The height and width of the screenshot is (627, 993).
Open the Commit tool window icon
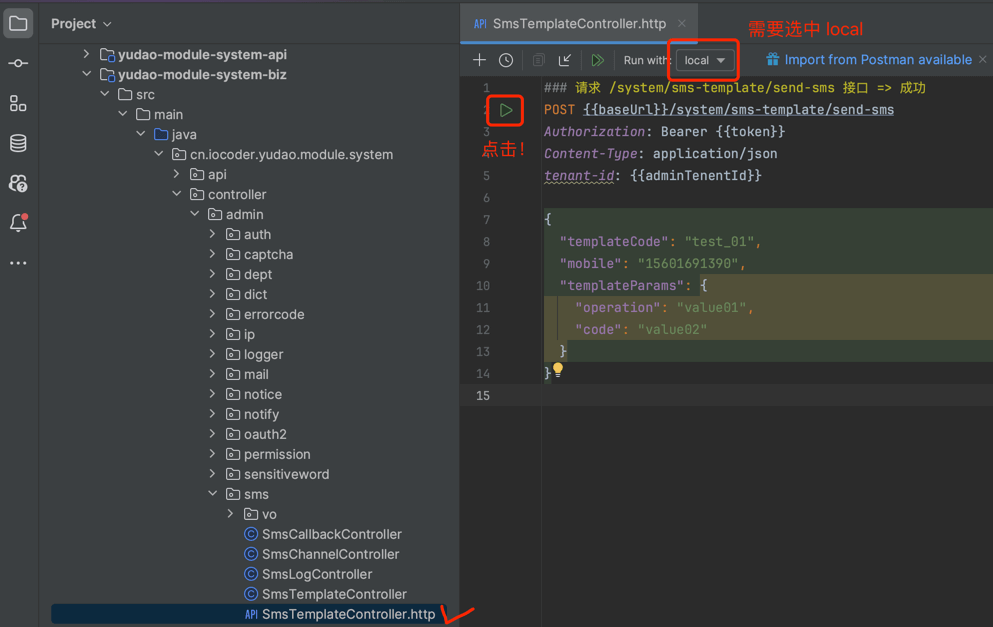tap(18, 63)
